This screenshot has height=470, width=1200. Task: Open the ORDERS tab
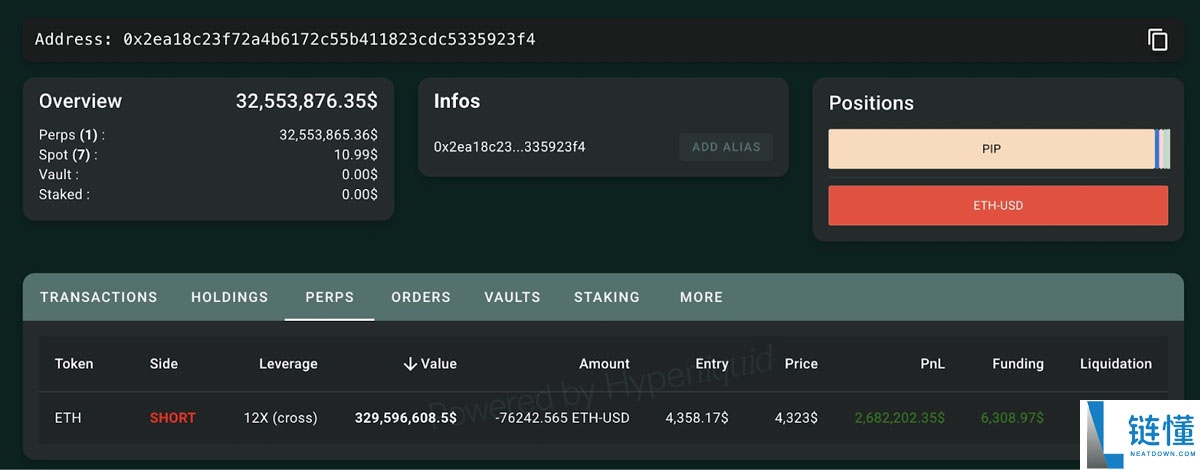(421, 297)
